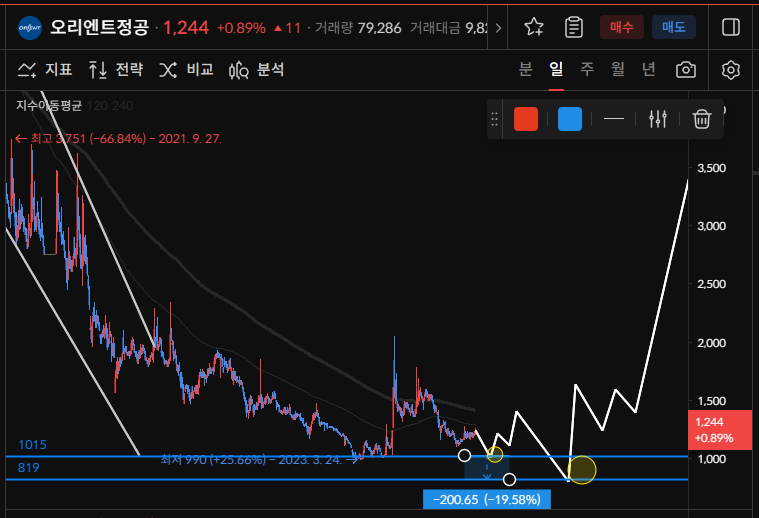
Task: Open chart settings gear icon
Action: point(731,70)
